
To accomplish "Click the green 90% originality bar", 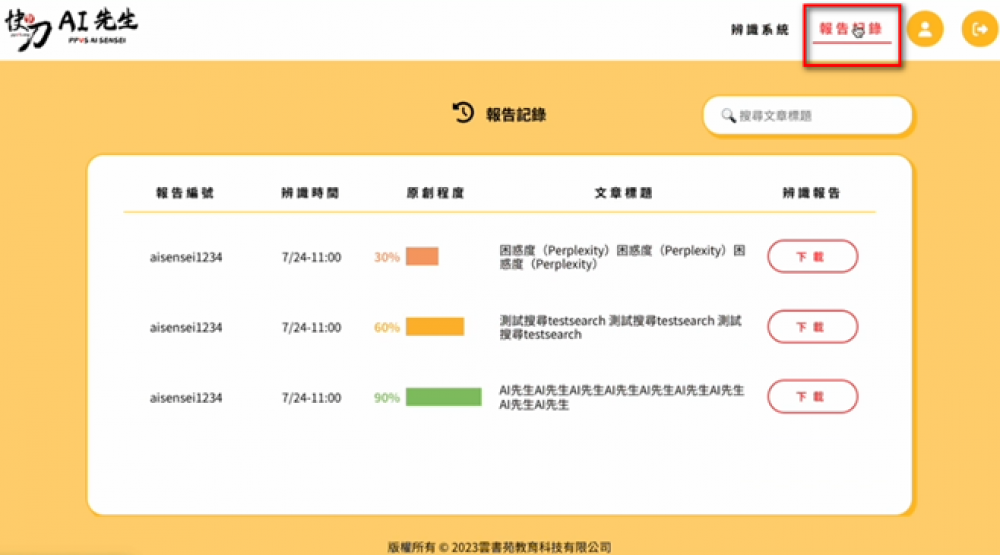I will pos(443,397).
